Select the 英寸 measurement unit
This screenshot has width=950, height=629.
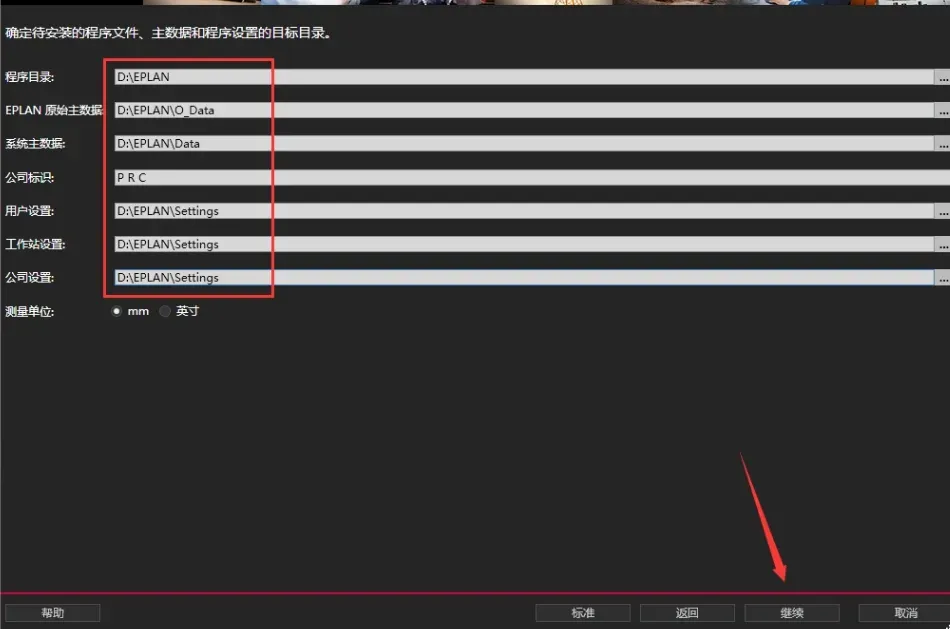pyautogui.click(x=165, y=311)
